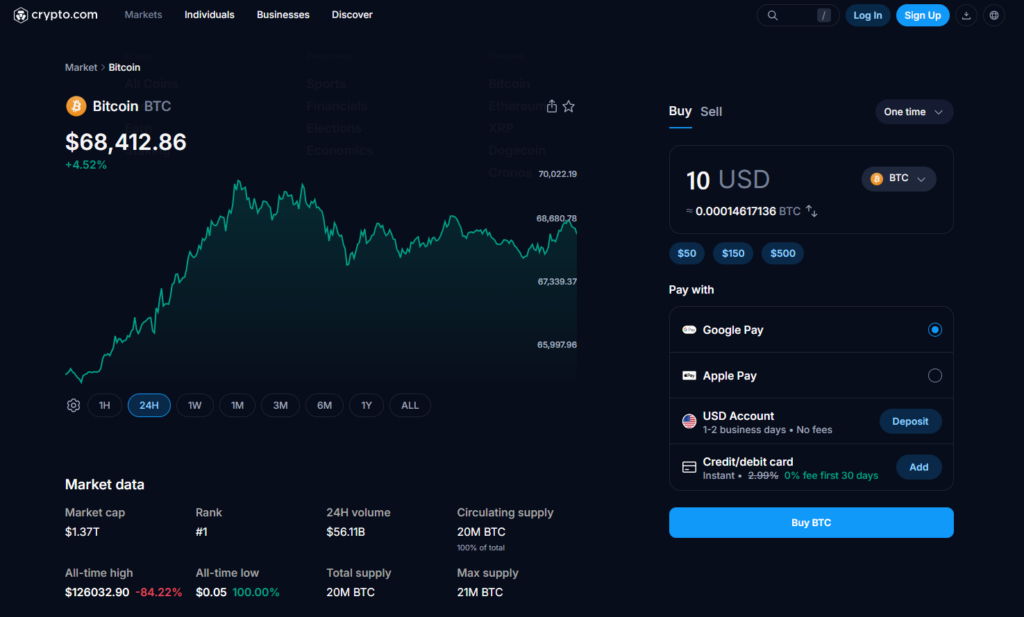
Task: Click the Google Pay logo icon
Action: 689,330
